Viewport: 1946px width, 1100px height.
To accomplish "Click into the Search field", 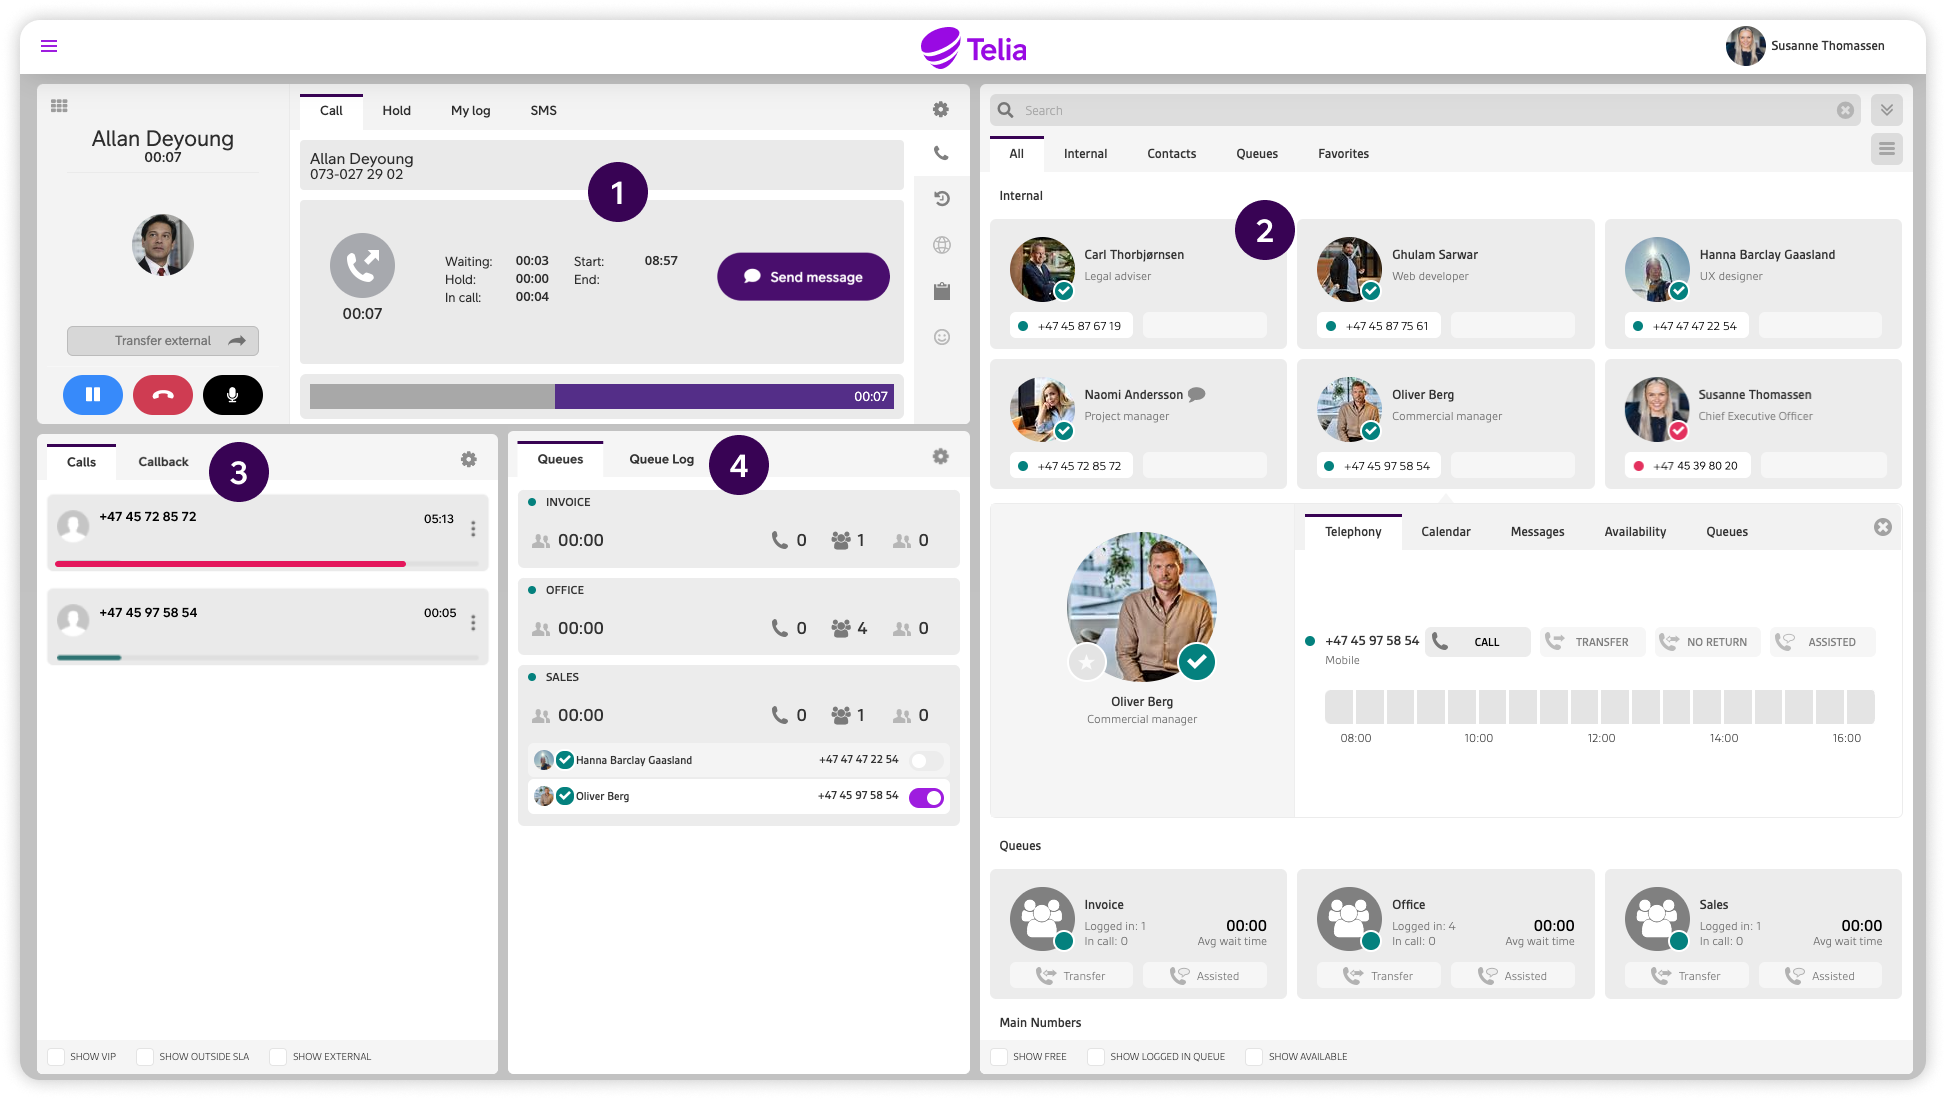I will pyautogui.click(x=1425, y=111).
